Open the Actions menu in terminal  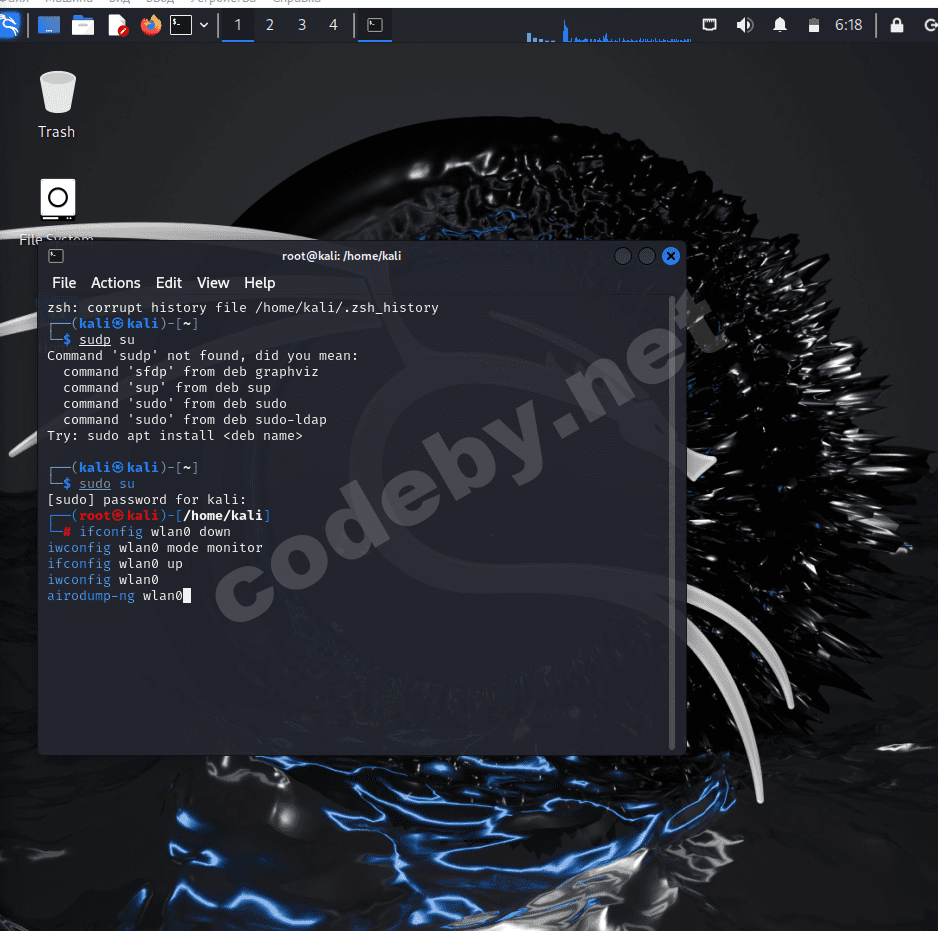point(115,283)
